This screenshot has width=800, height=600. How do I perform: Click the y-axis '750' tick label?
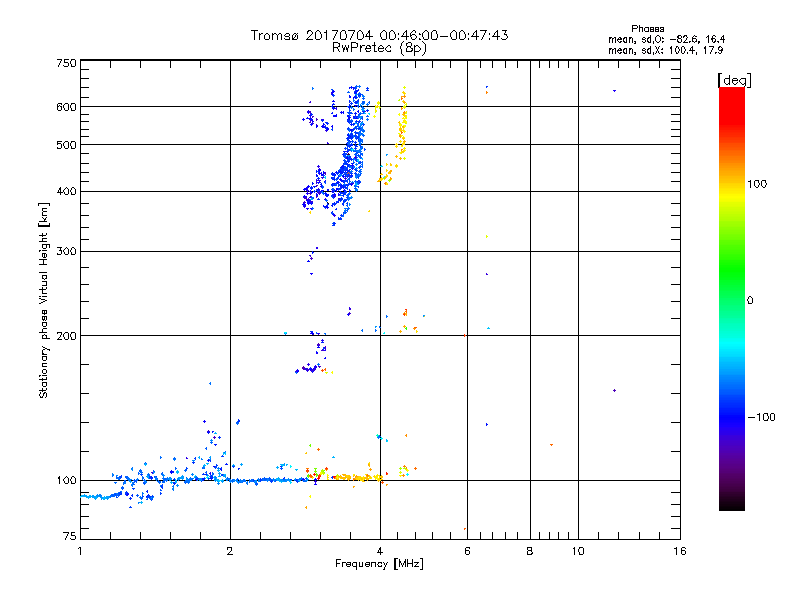click(x=67, y=63)
